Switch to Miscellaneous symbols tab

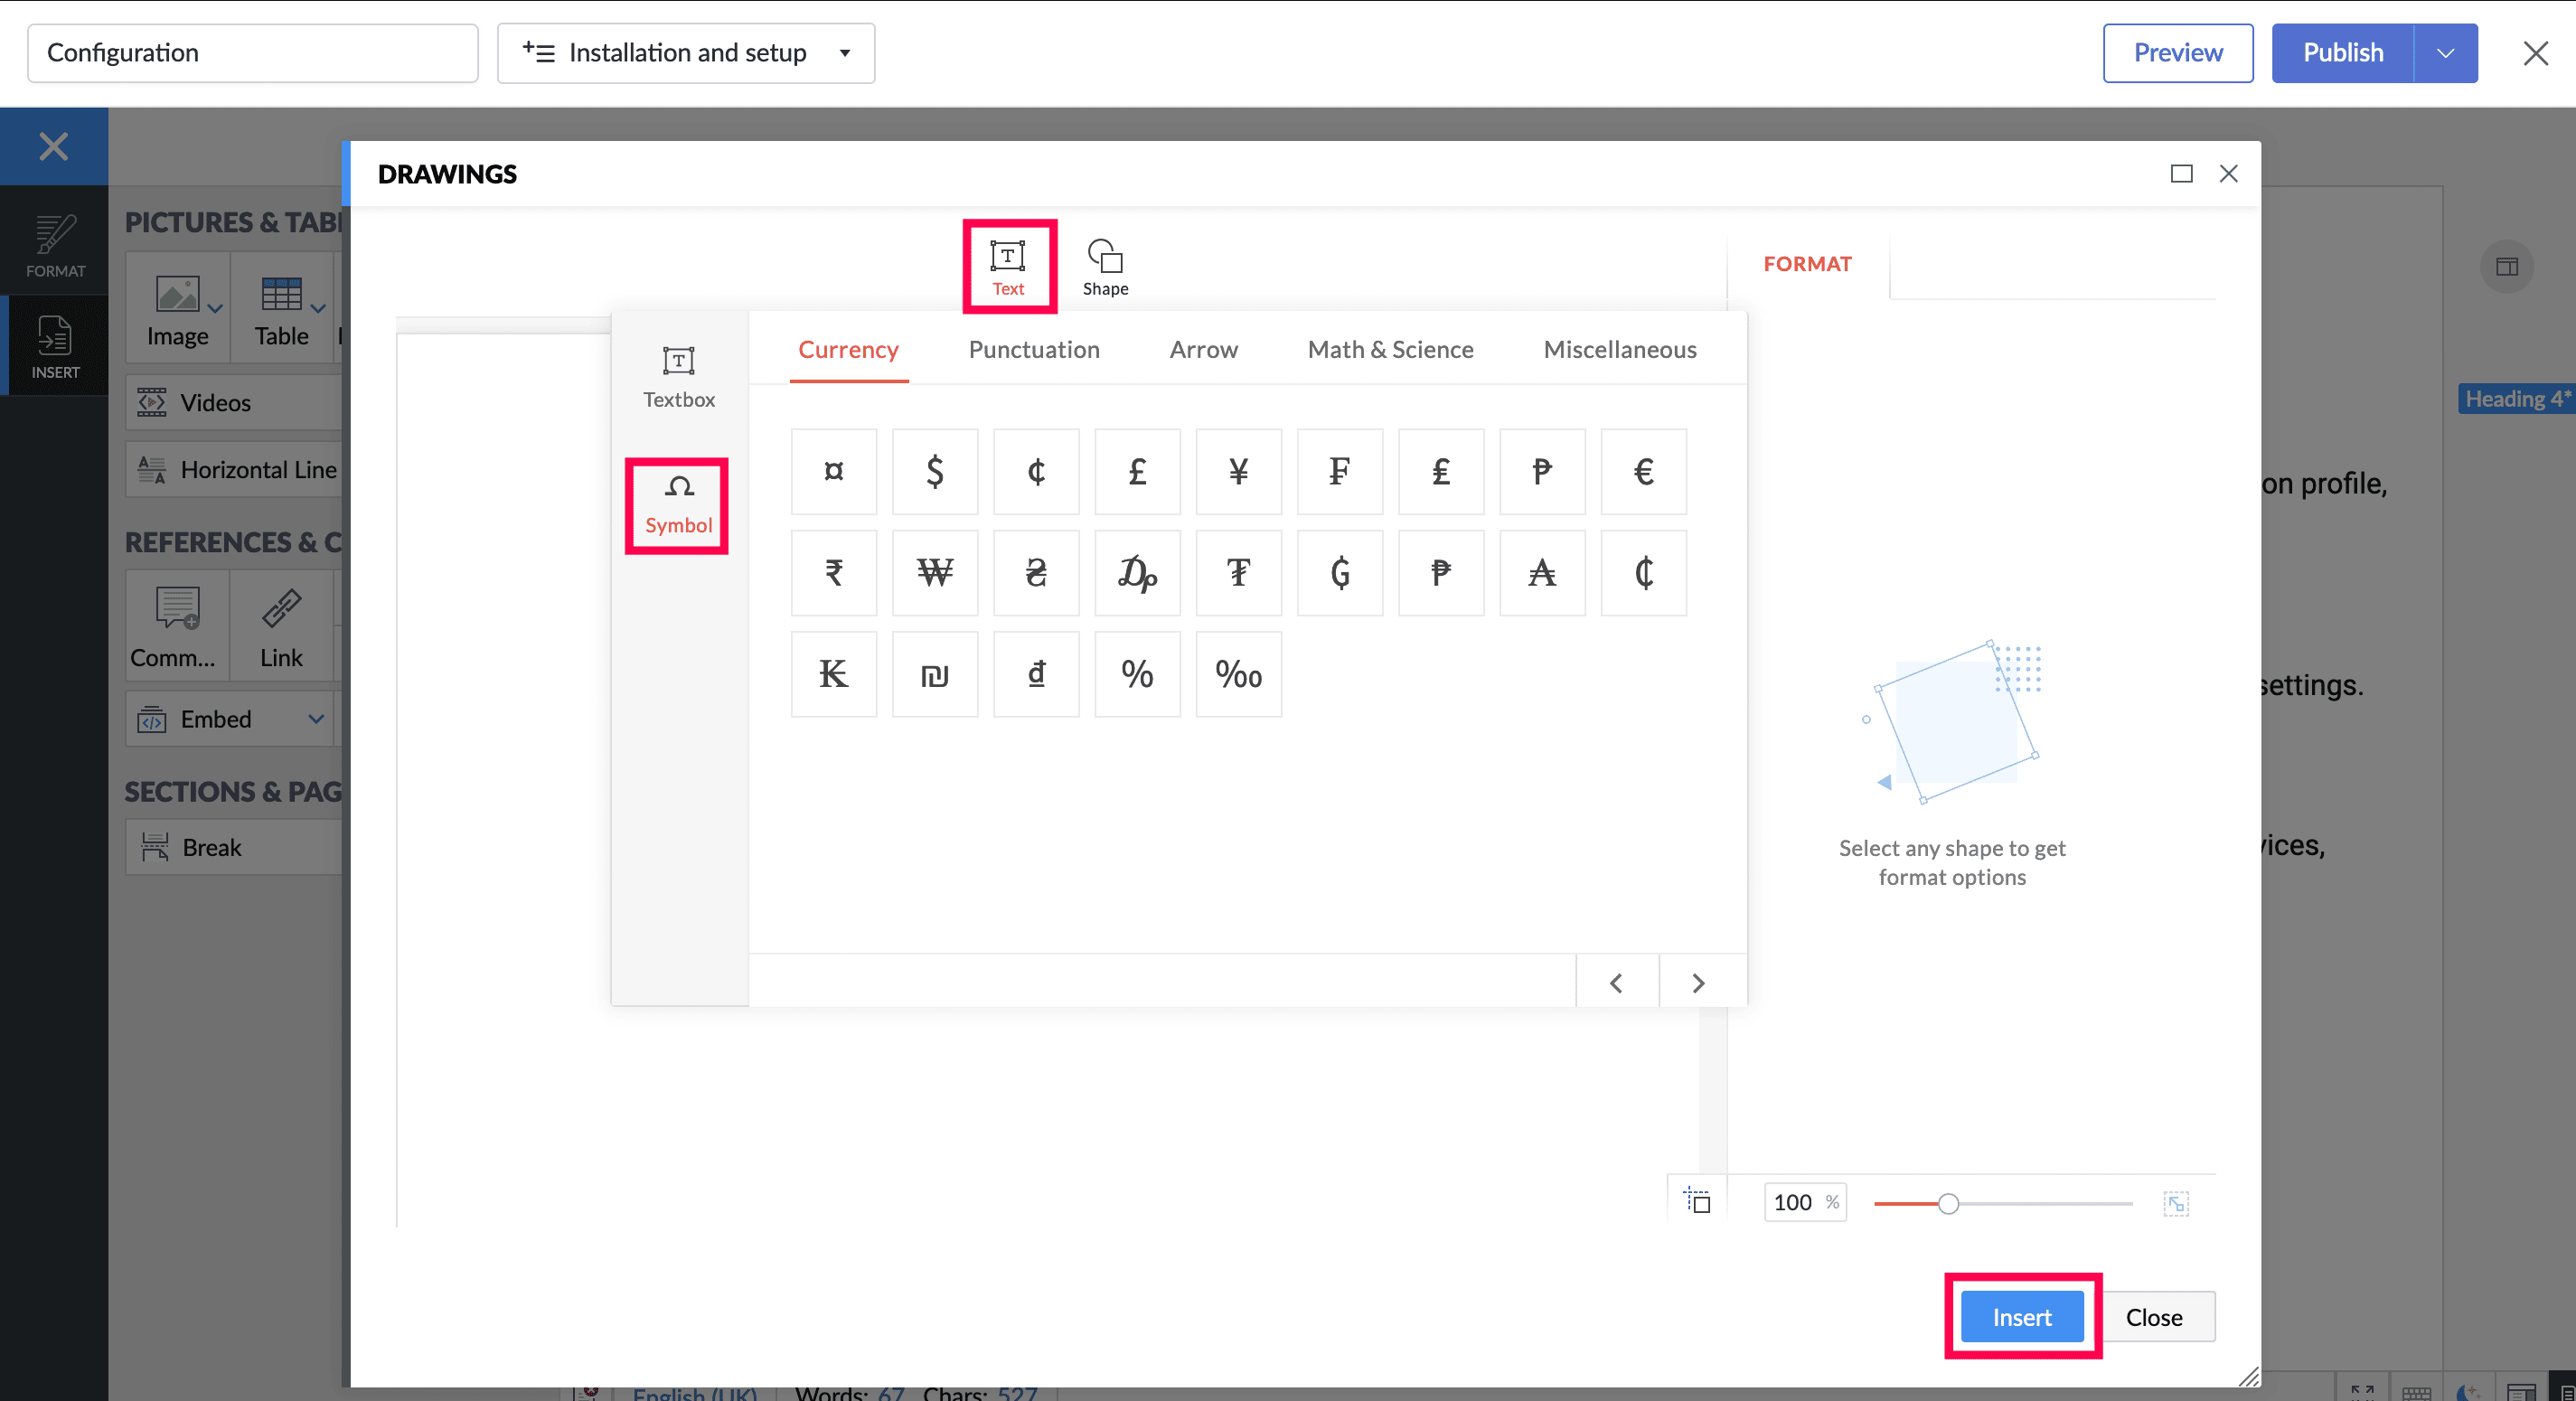click(1619, 349)
